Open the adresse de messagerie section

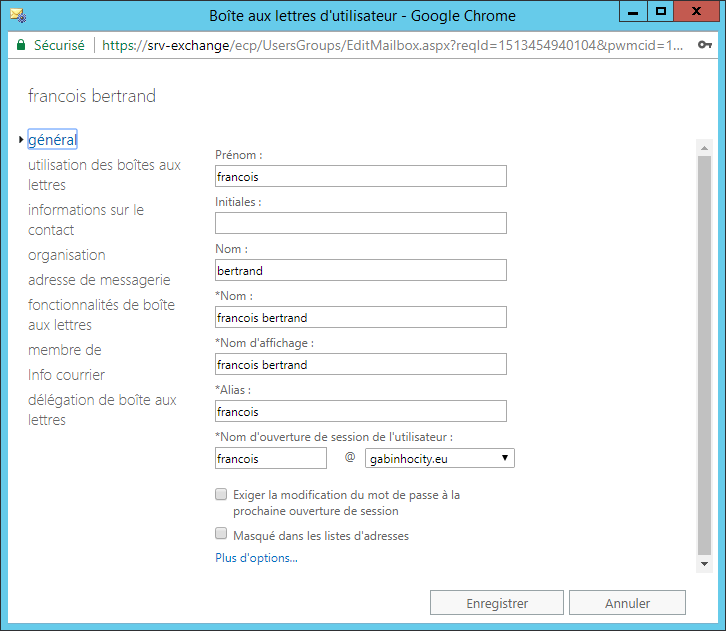tap(99, 280)
